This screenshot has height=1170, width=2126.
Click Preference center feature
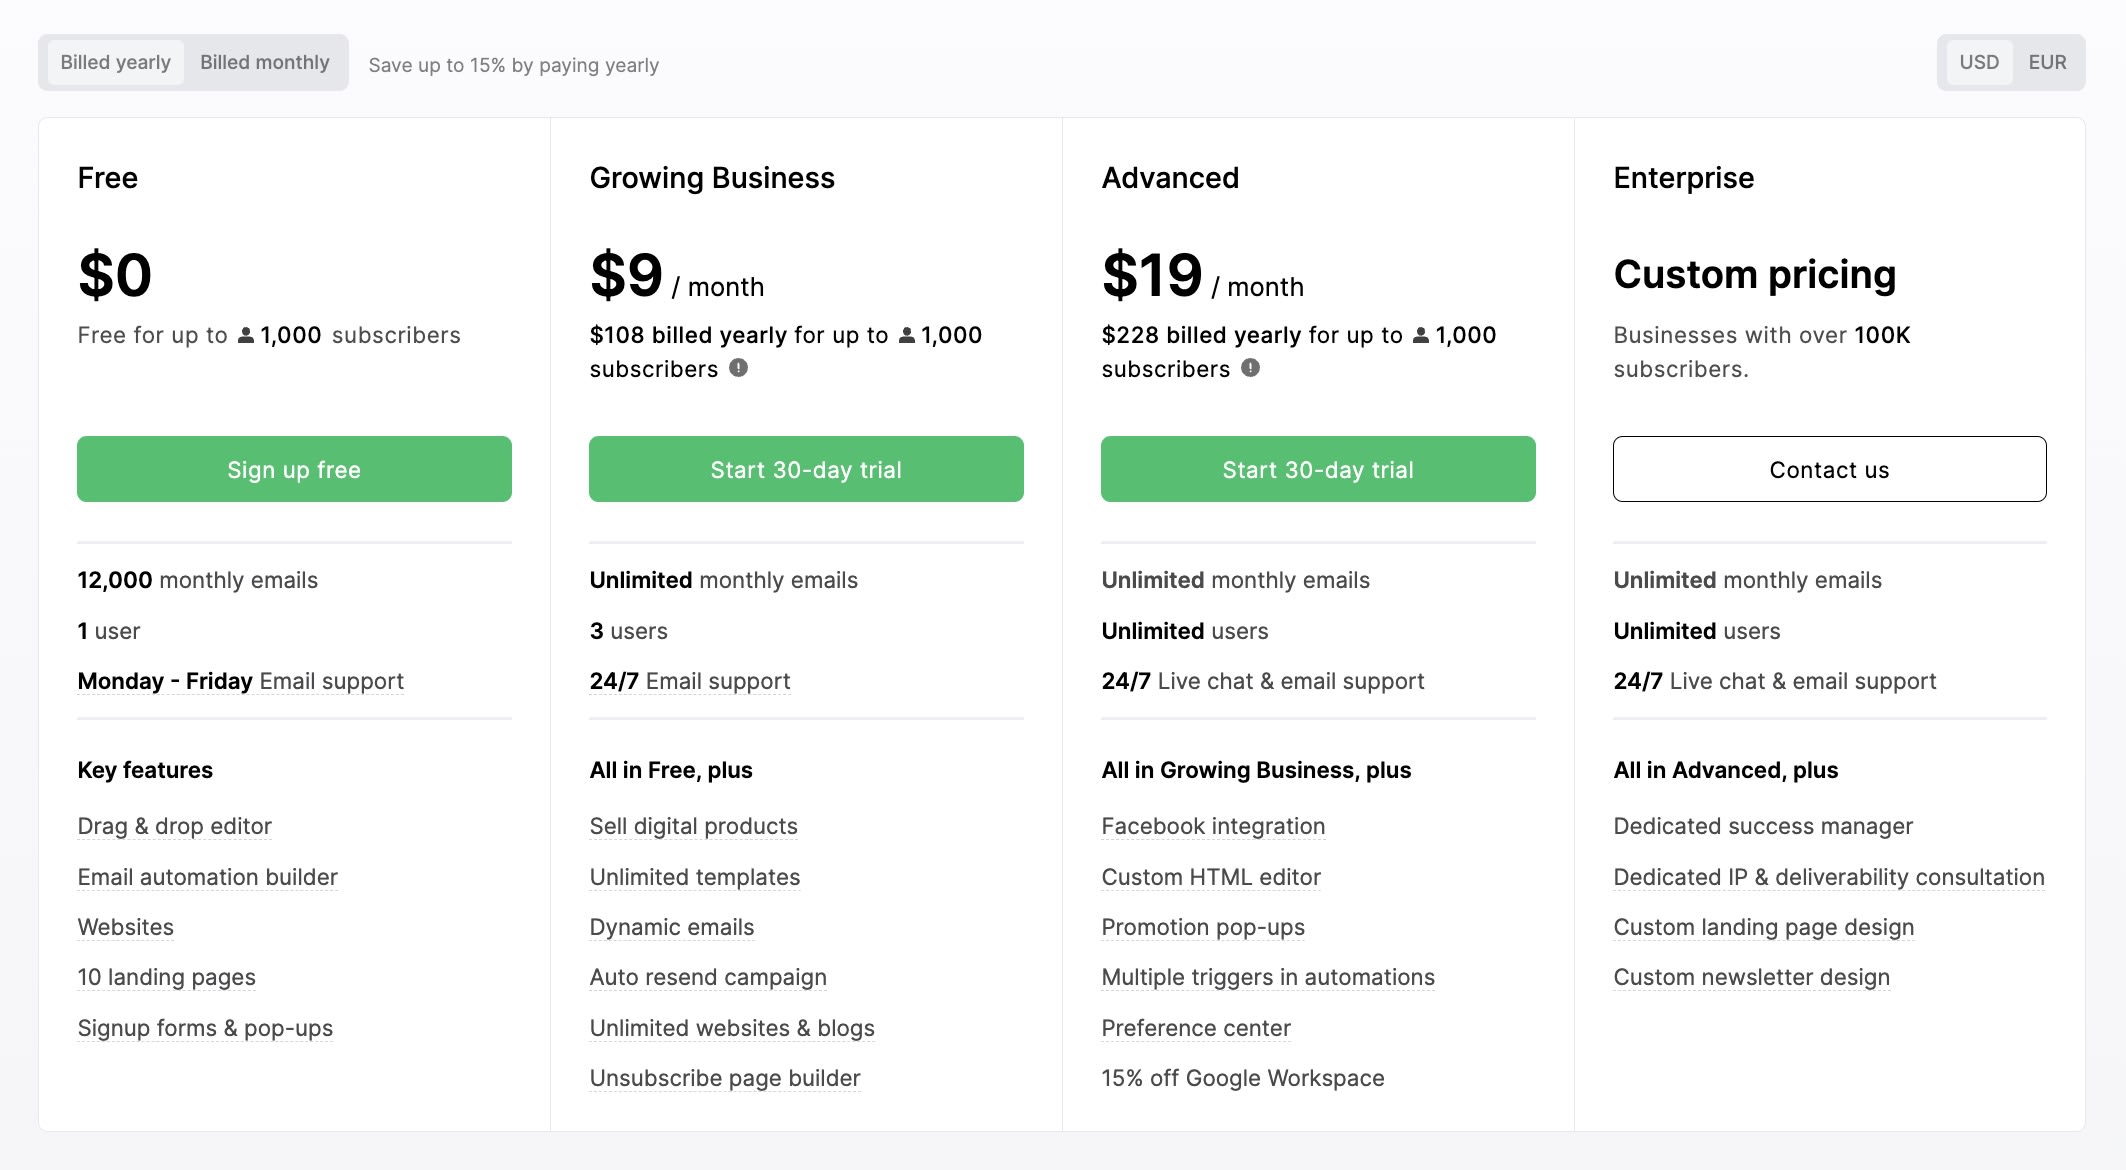pos(1196,1028)
